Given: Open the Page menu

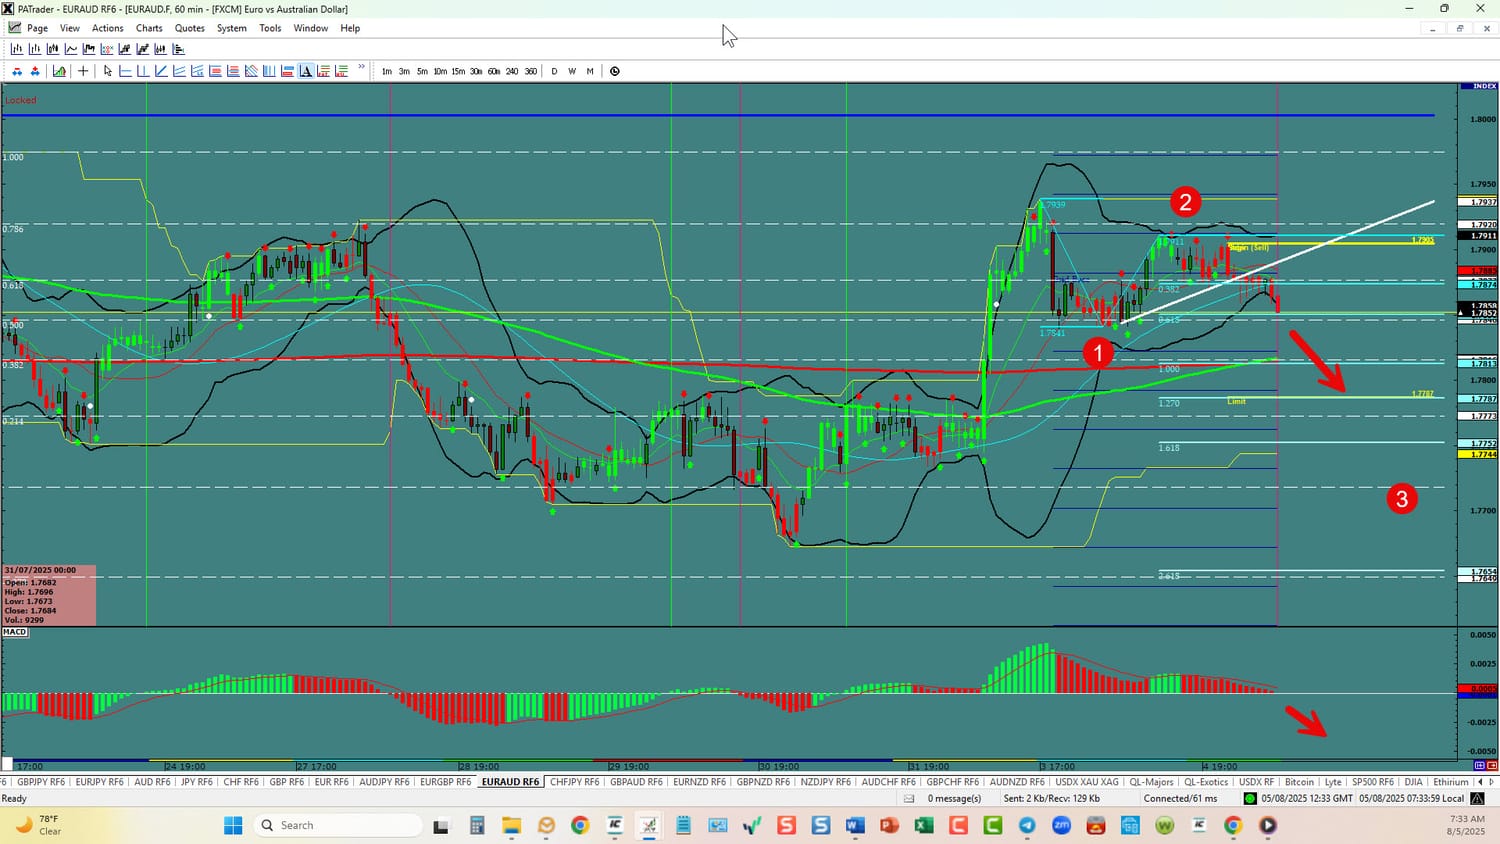Looking at the screenshot, I should pos(37,28).
